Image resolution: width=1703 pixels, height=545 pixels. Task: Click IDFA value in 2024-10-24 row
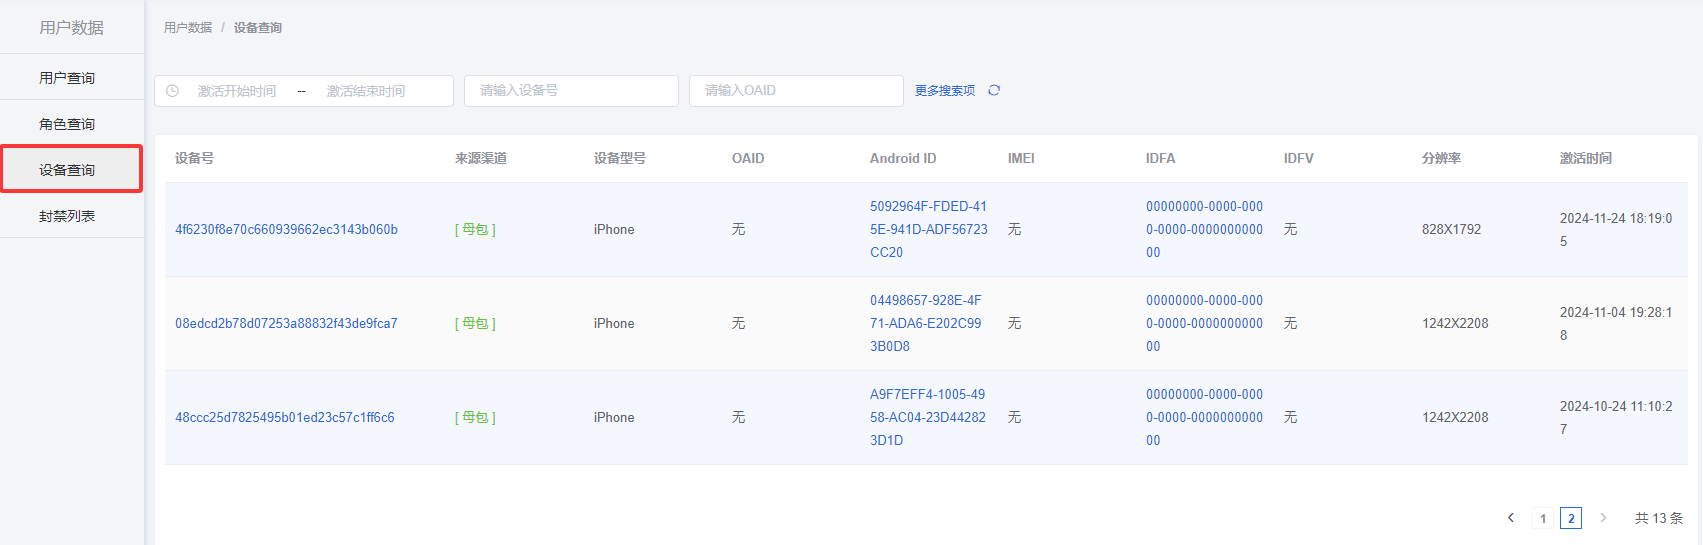click(x=1204, y=417)
